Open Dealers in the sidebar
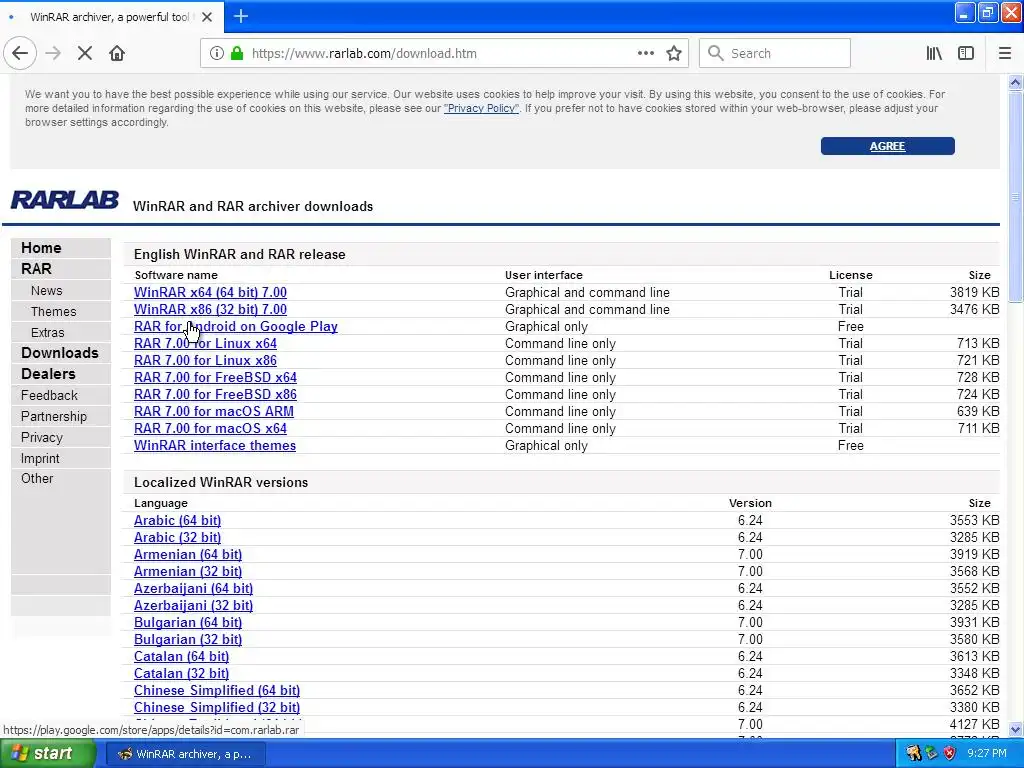The width and height of the screenshot is (1024, 768). (48, 374)
